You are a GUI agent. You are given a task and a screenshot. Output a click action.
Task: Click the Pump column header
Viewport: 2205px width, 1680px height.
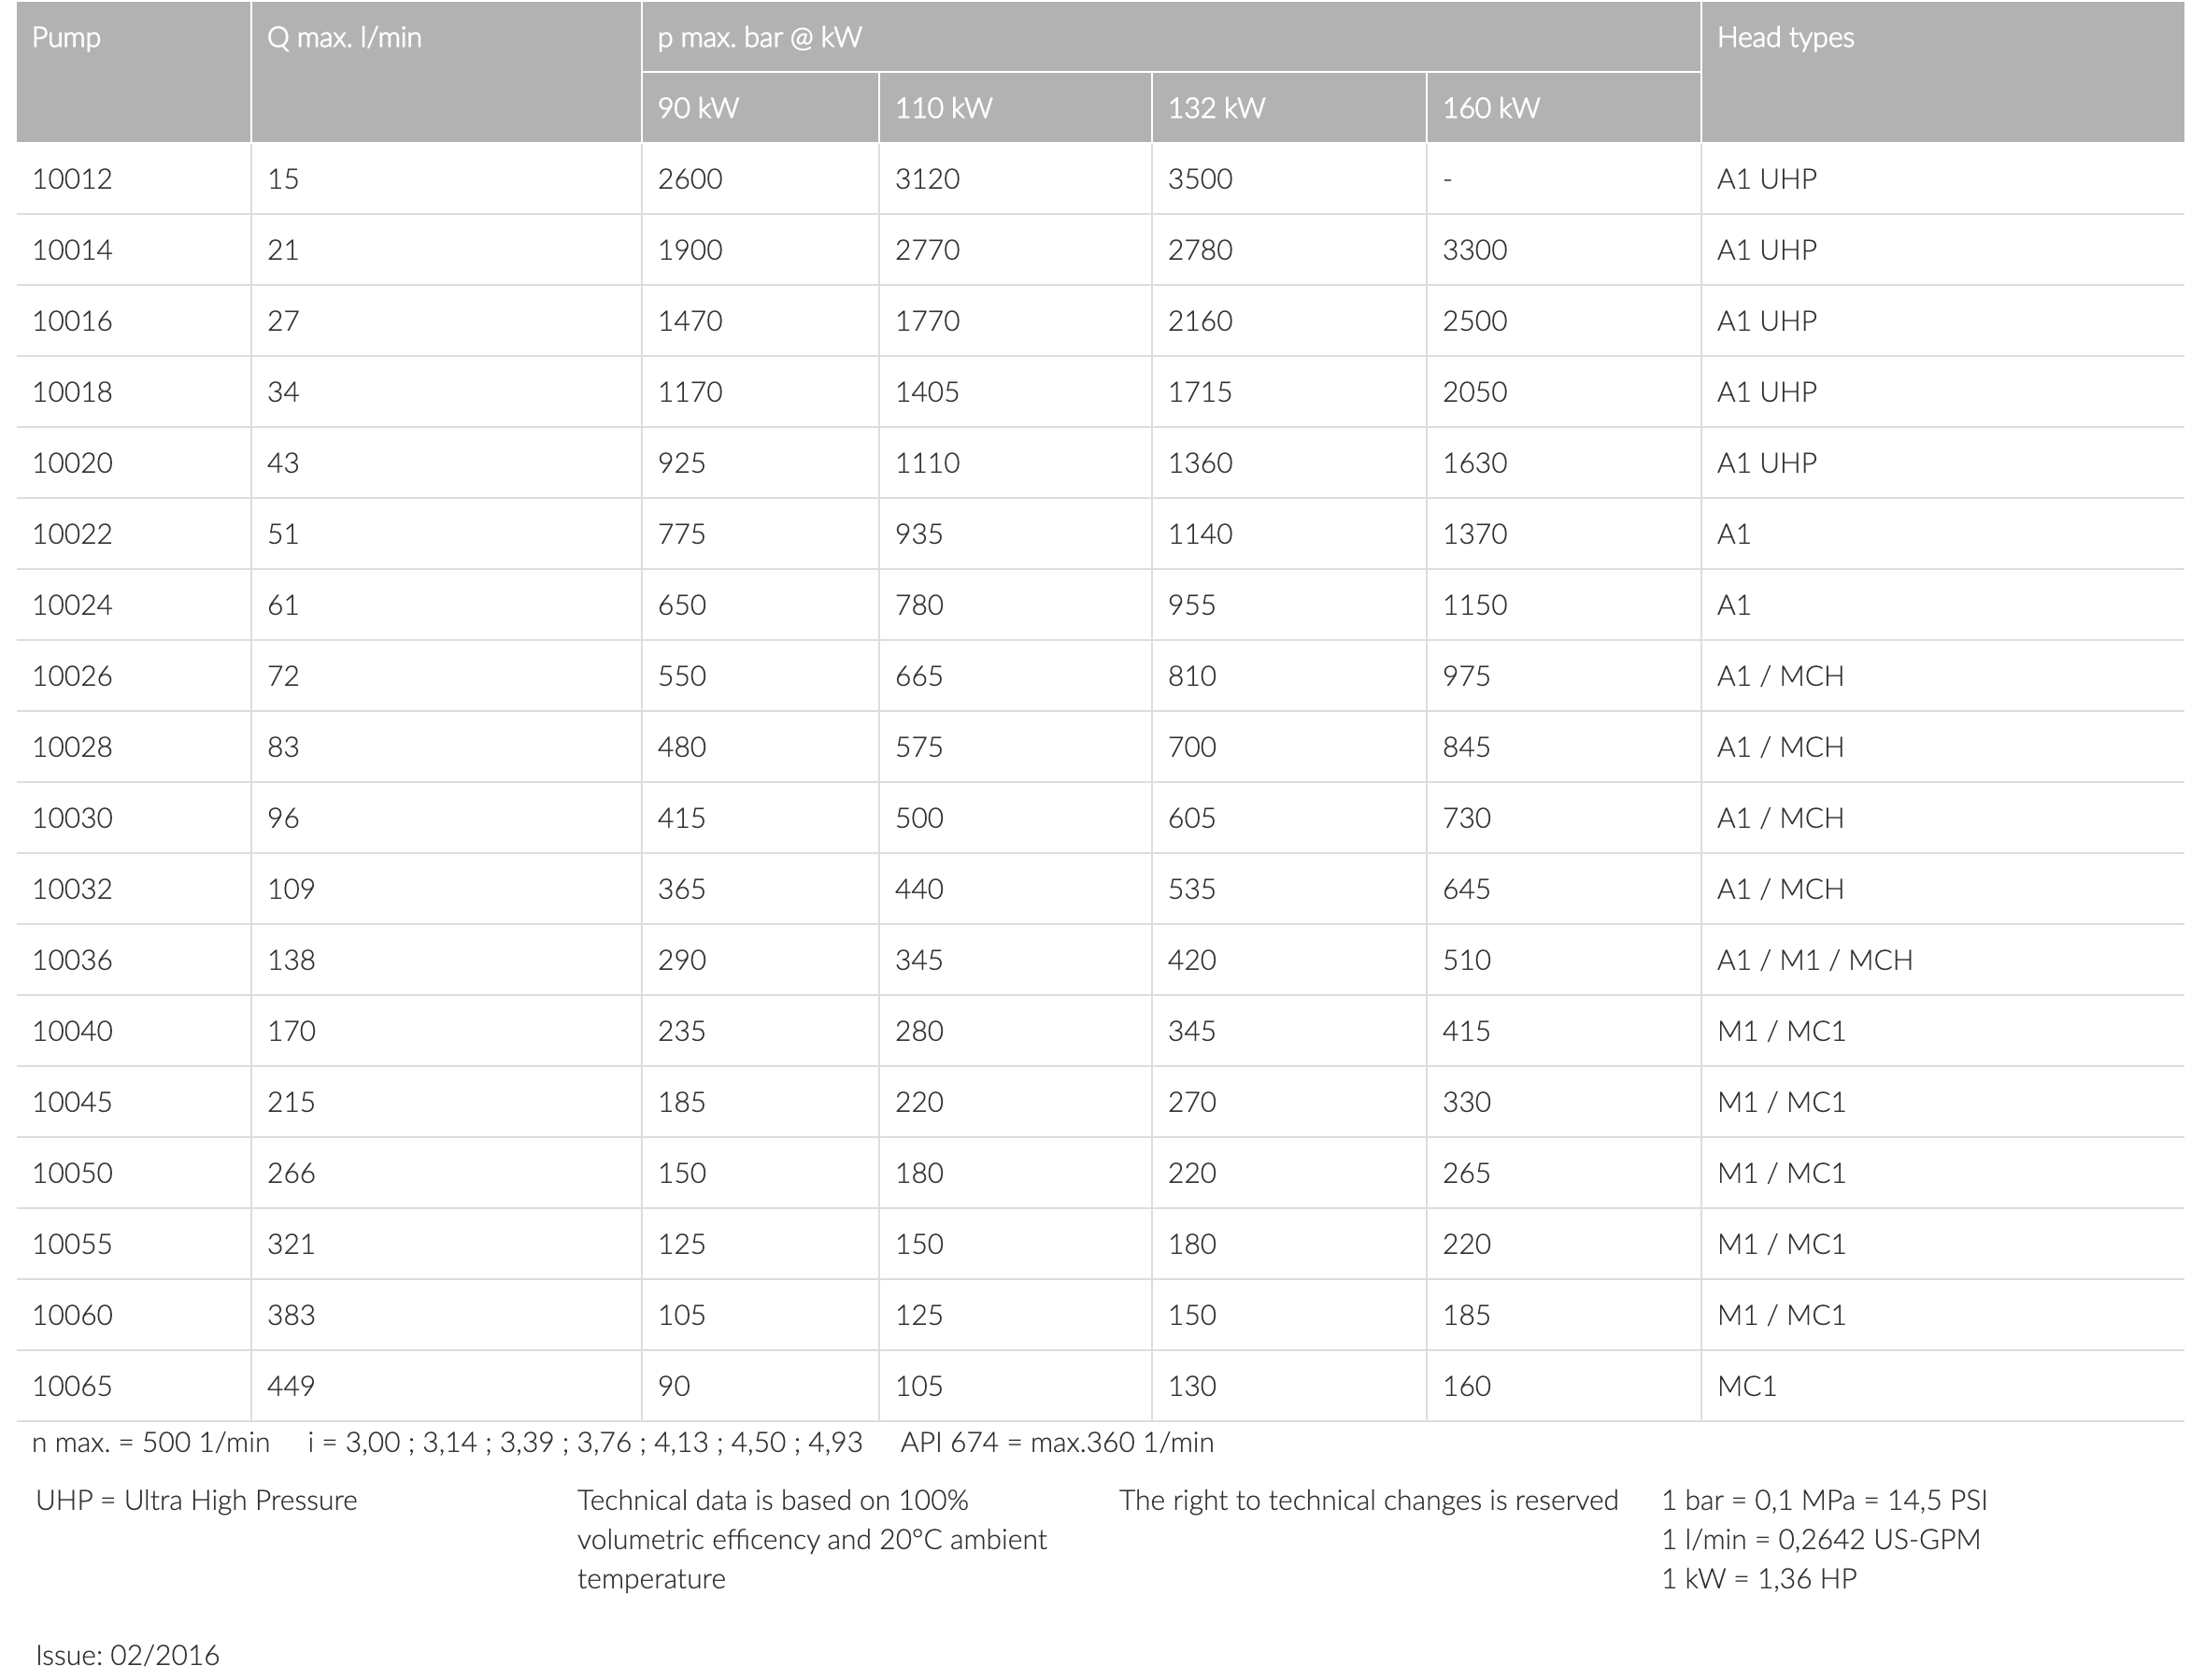point(66,38)
